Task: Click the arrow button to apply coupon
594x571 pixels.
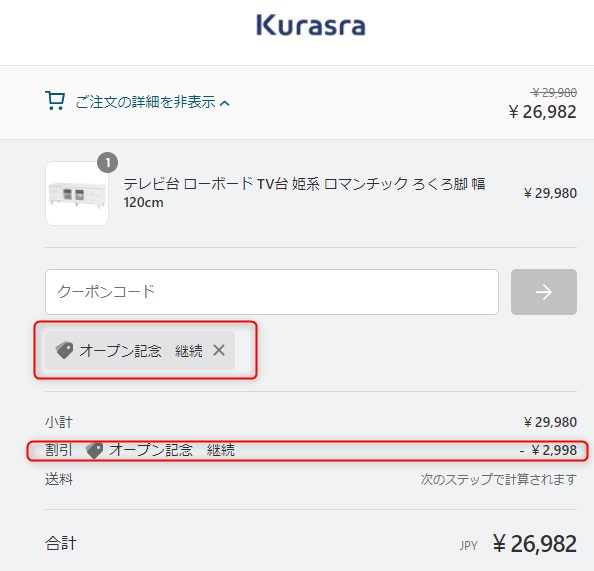Action: point(544,292)
